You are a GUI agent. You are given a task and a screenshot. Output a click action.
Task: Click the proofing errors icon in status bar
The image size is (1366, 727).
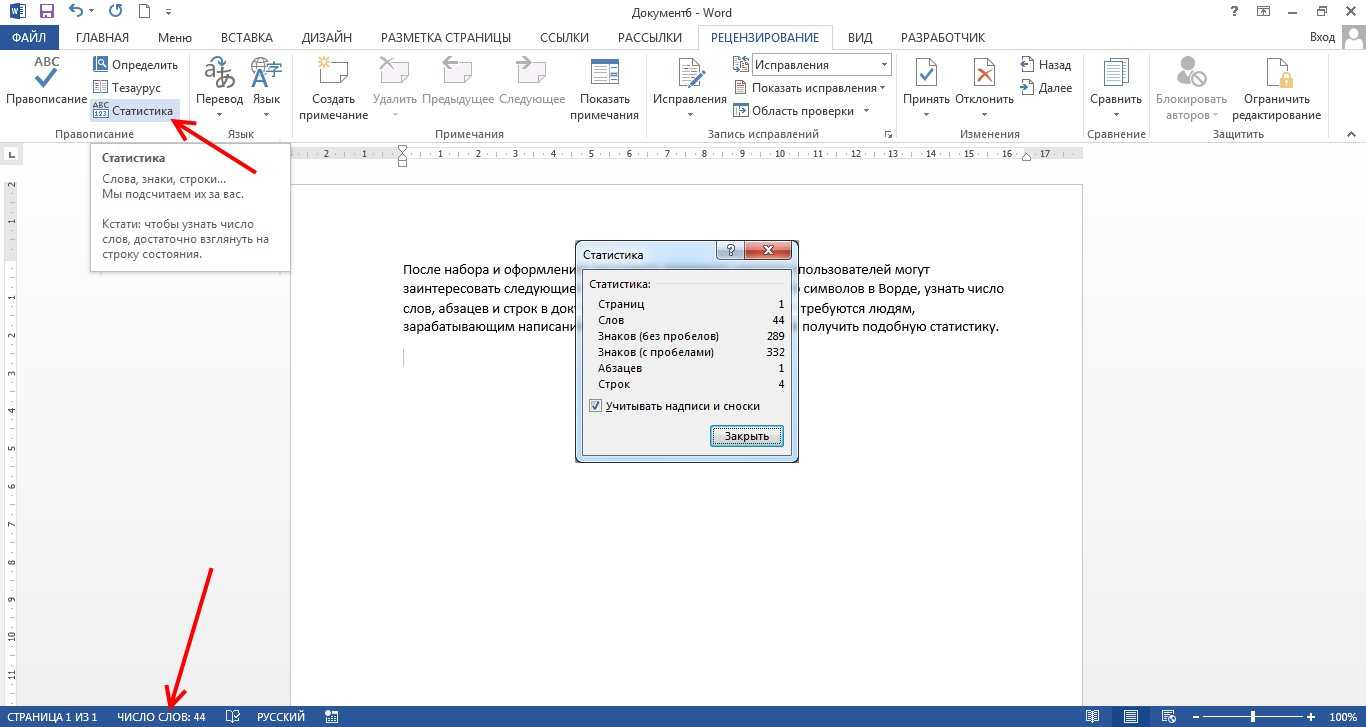[x=233, y=717]
